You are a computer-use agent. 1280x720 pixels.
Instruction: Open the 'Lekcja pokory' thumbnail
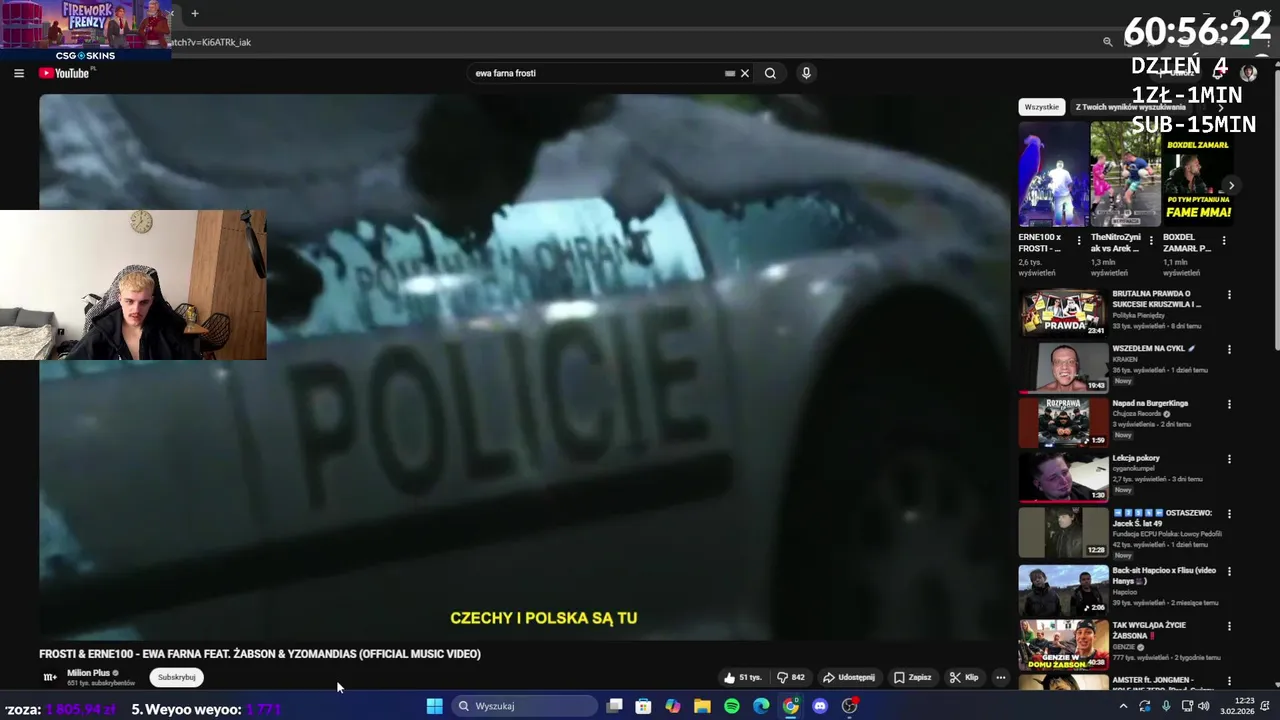[1063, 476]
